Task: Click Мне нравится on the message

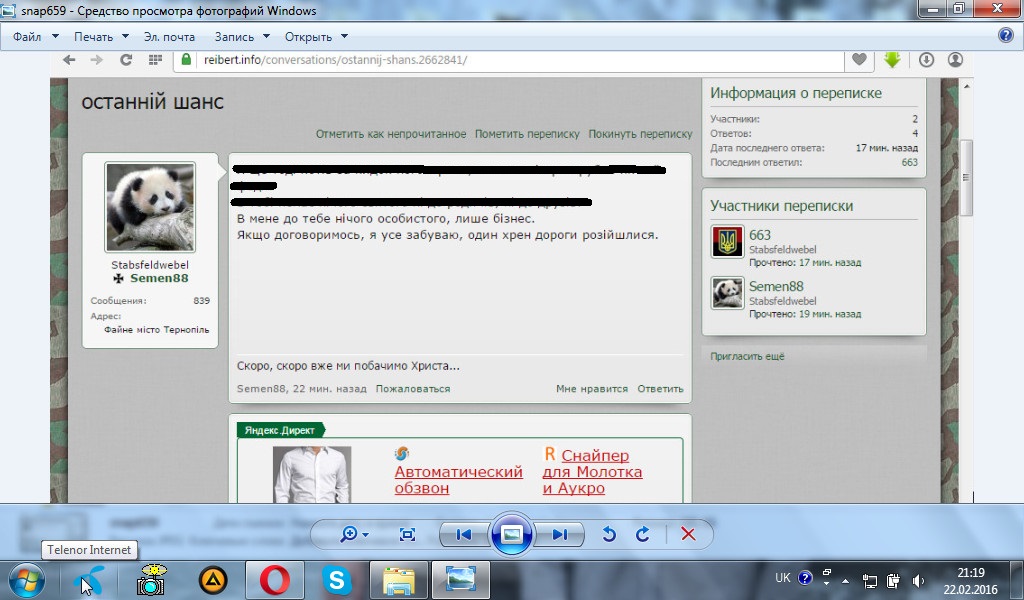Action: [592, 388]
